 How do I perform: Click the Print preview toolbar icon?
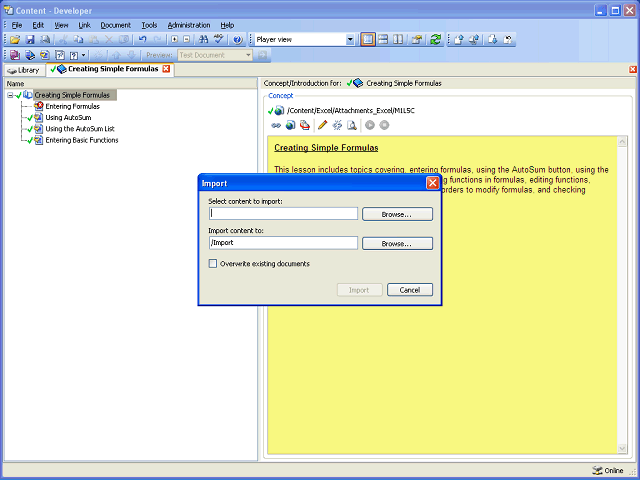point(45,40)
